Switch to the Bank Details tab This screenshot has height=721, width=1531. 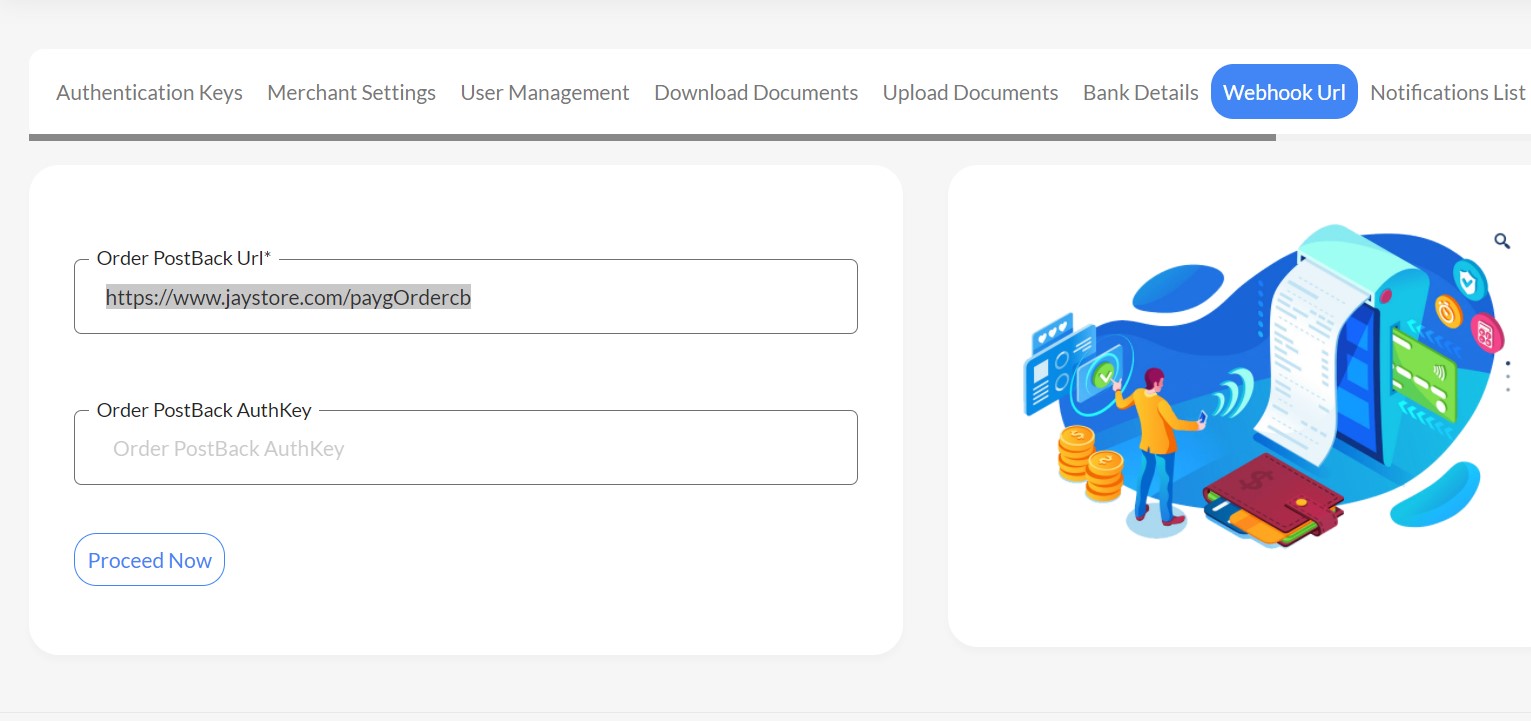pos(1140,92)
